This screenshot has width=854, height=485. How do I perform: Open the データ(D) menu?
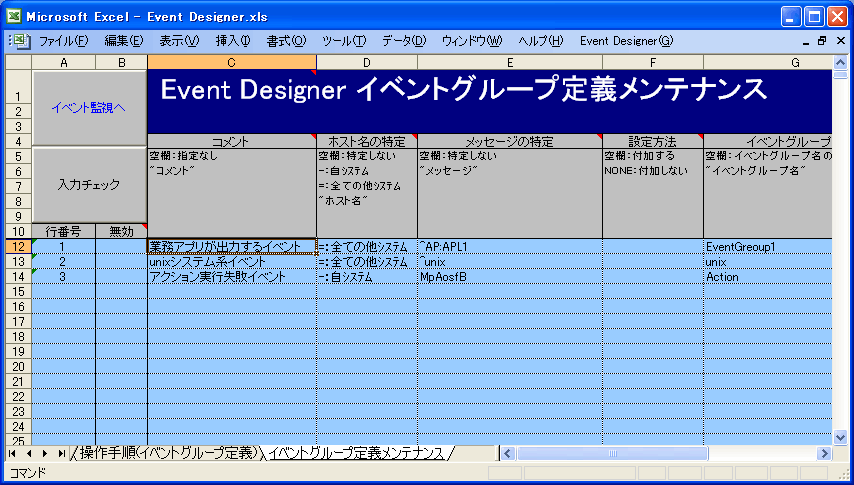tap(404, 41)
